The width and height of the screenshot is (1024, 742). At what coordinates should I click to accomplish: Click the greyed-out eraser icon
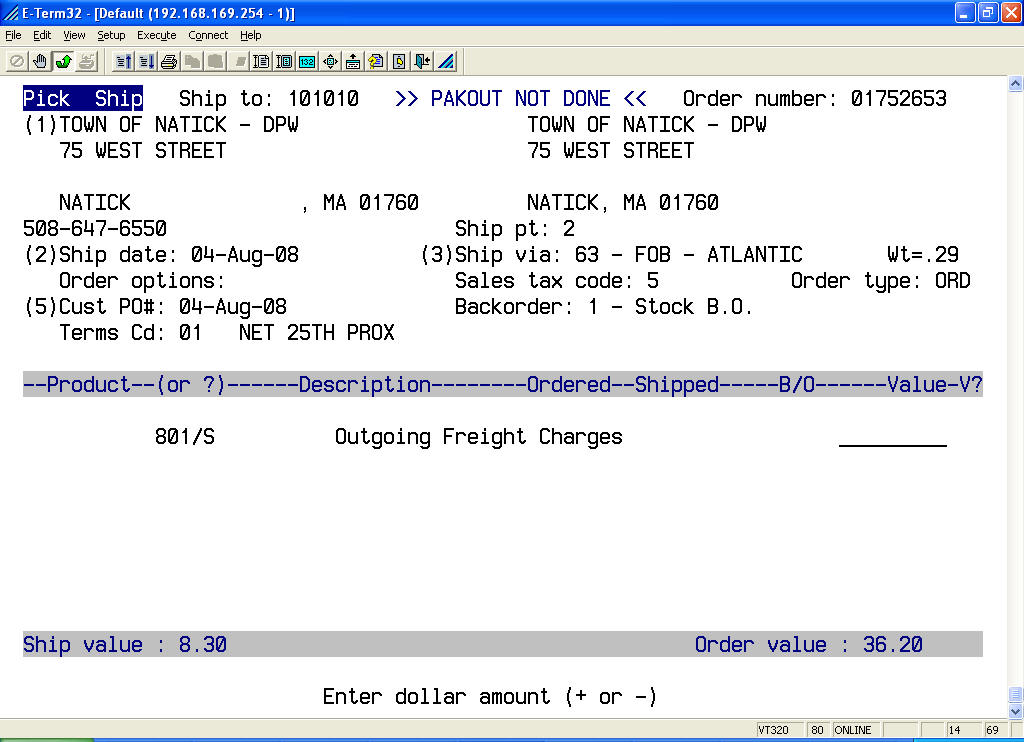[x=239, y=61]
